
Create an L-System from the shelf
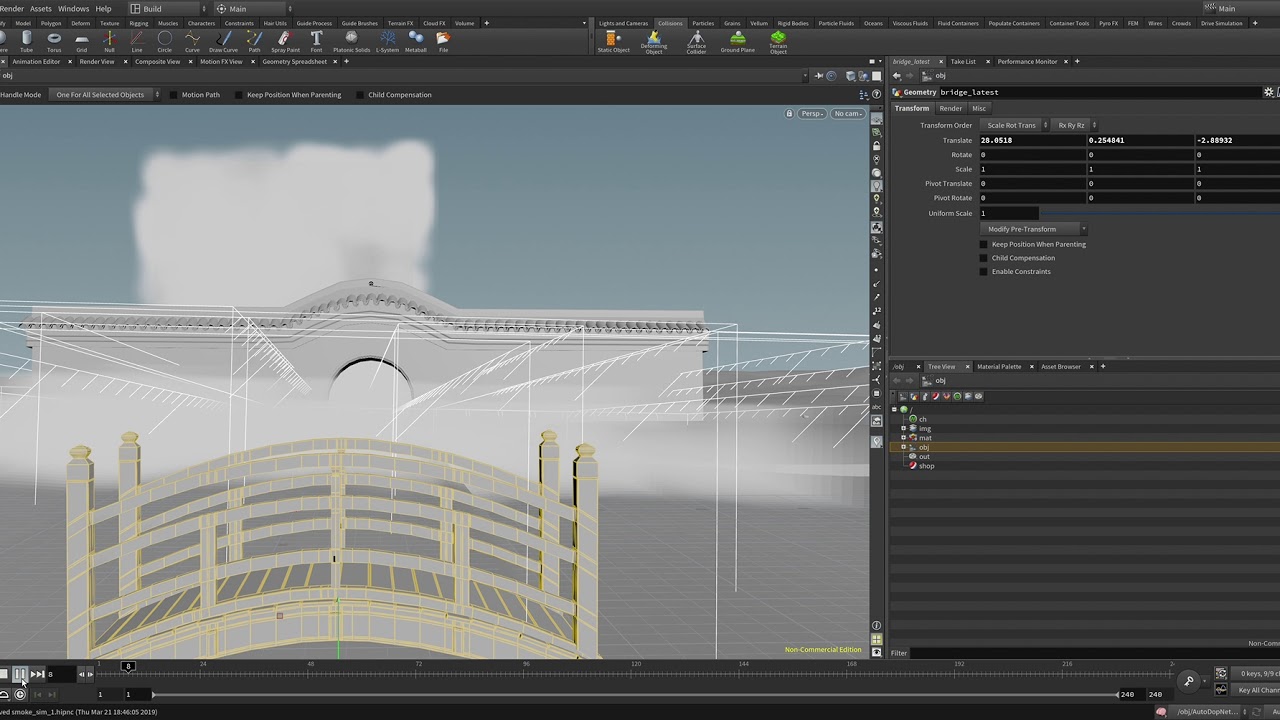pyautogui.click(x=387, y=41)
